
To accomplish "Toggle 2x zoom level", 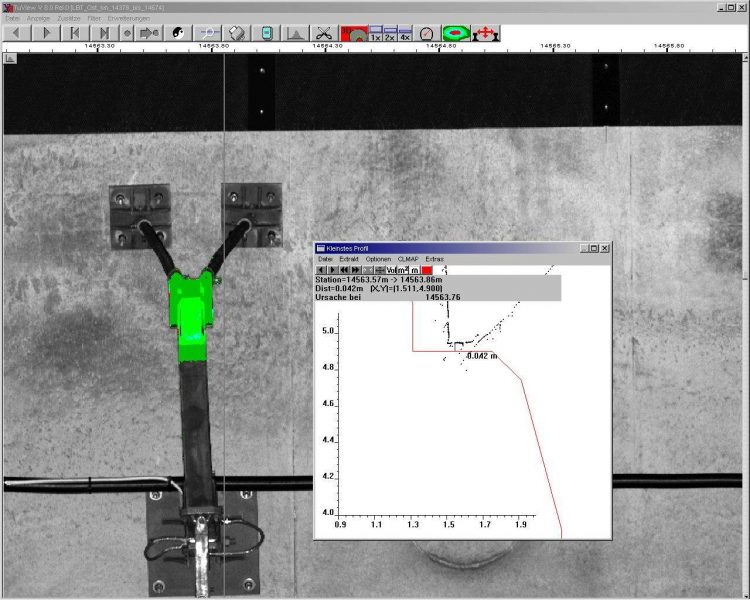I will 389,33.
